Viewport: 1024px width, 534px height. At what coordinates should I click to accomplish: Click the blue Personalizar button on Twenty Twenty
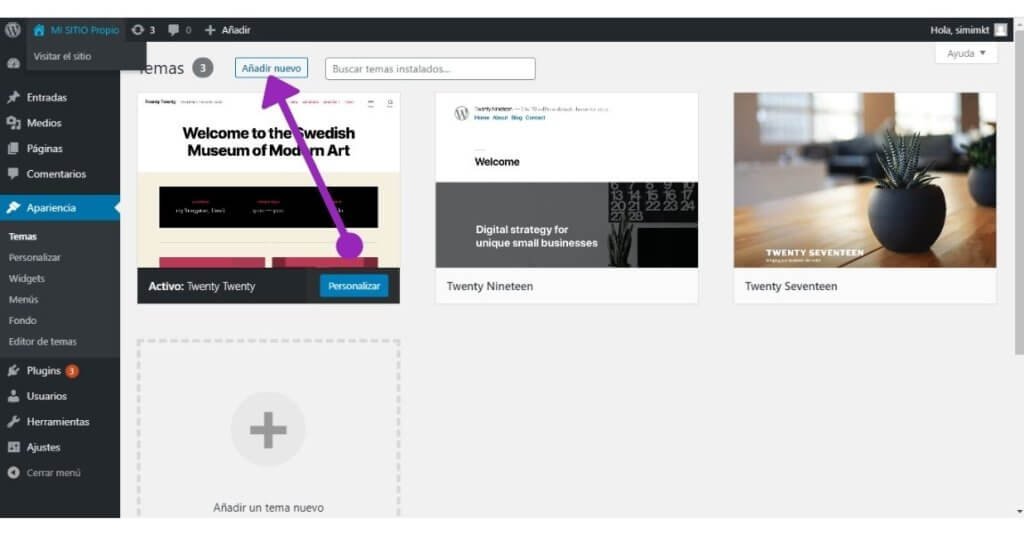(354, 286)
